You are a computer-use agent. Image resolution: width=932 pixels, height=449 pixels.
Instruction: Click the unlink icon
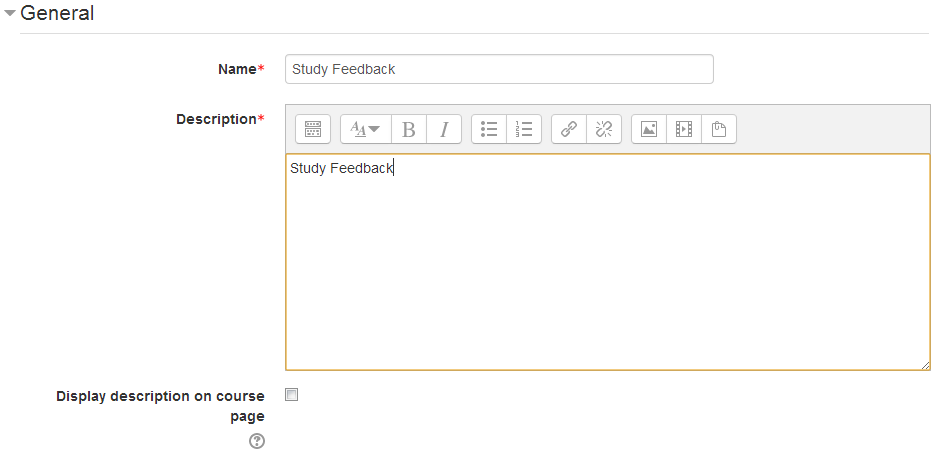click(604, 129)
